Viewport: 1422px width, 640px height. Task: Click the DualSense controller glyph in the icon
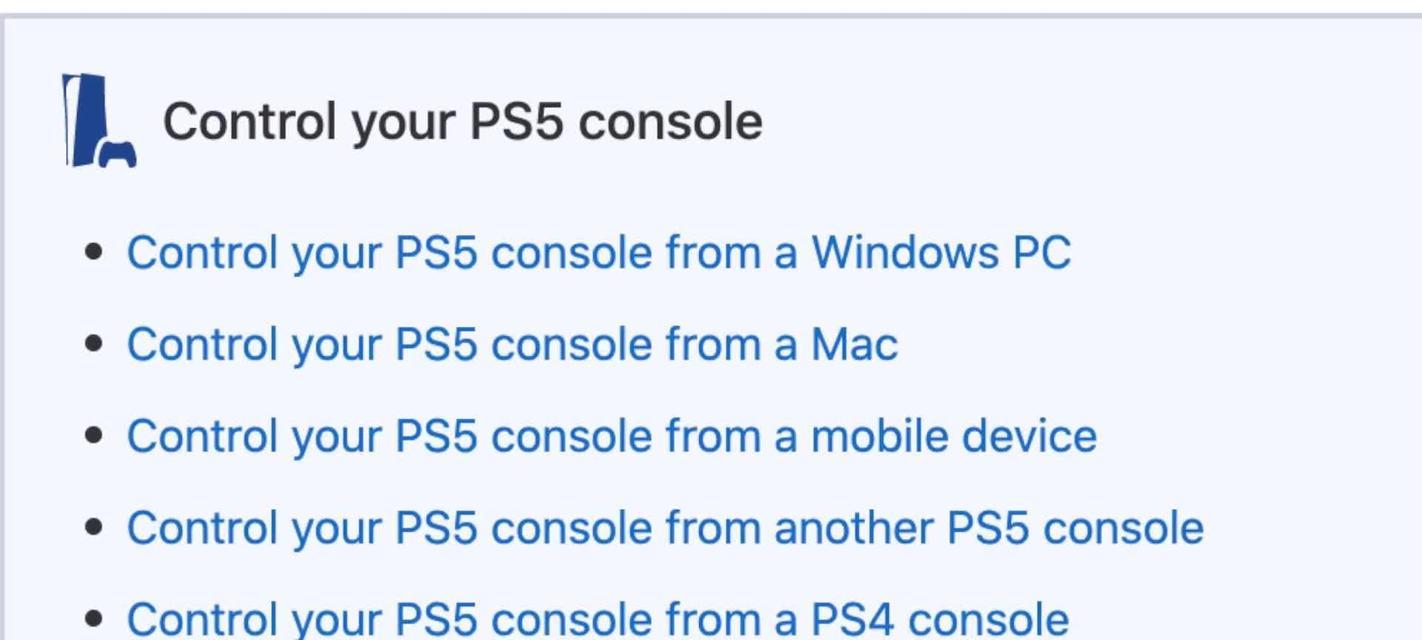coord(117,154)
